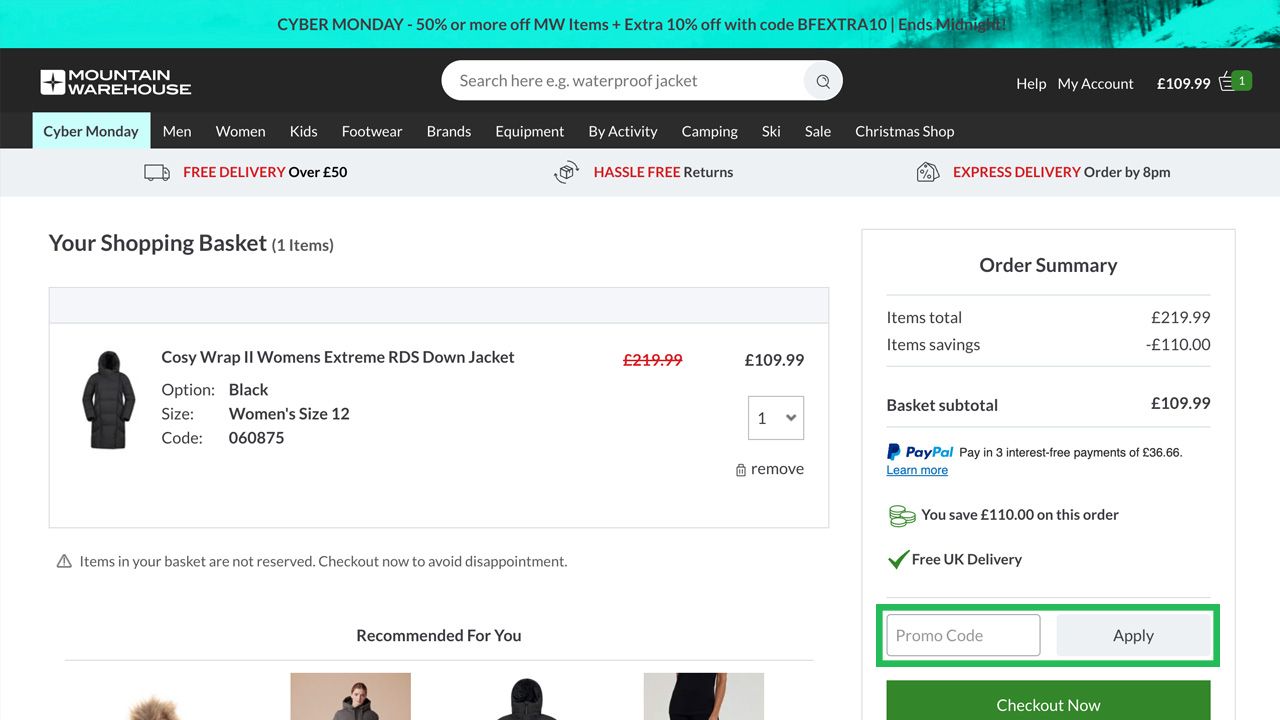
Task: Click the Mountain Warehouse logo
Action: [x=116, y=82]
